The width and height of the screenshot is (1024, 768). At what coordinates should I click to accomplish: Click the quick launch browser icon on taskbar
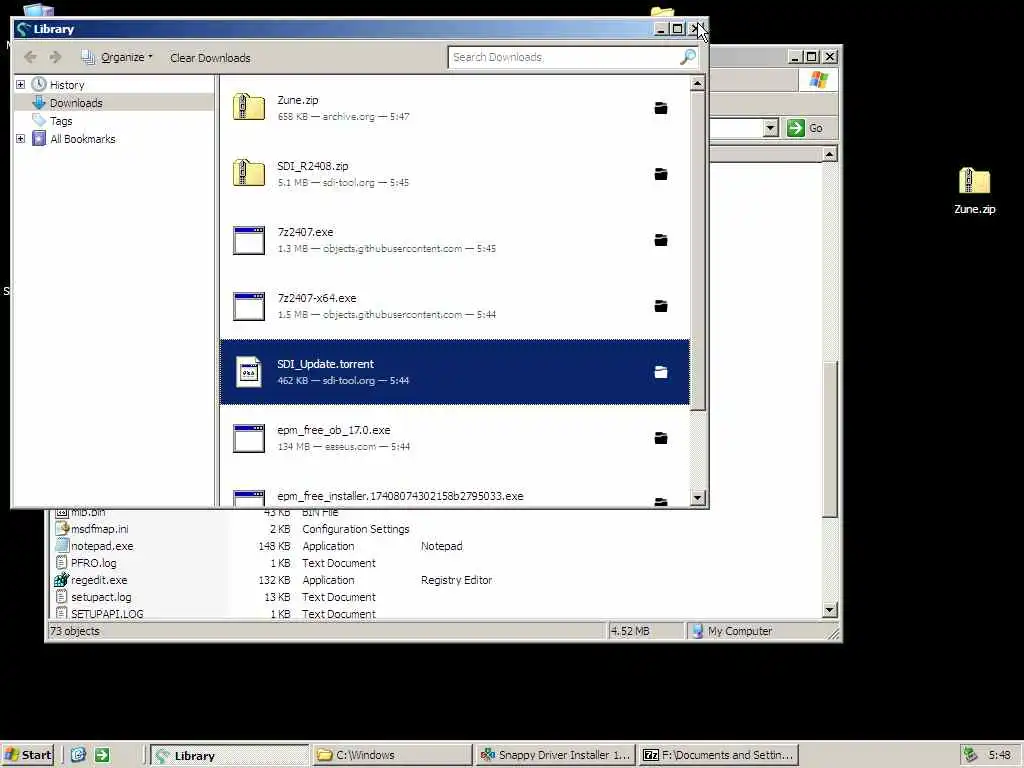tap(78, 755)
